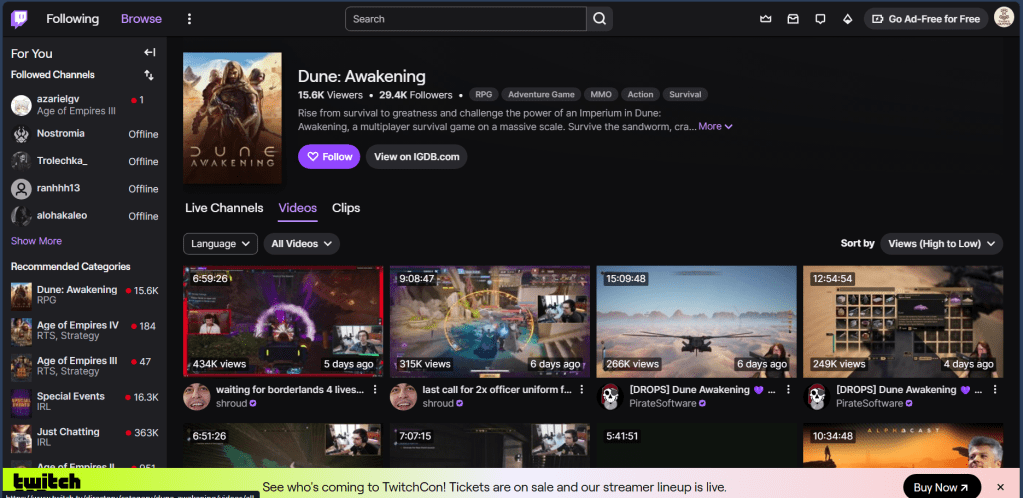Collapse the For You sidebar
The width and height of the screenshot is (1023, 498).
coord(149,53)
